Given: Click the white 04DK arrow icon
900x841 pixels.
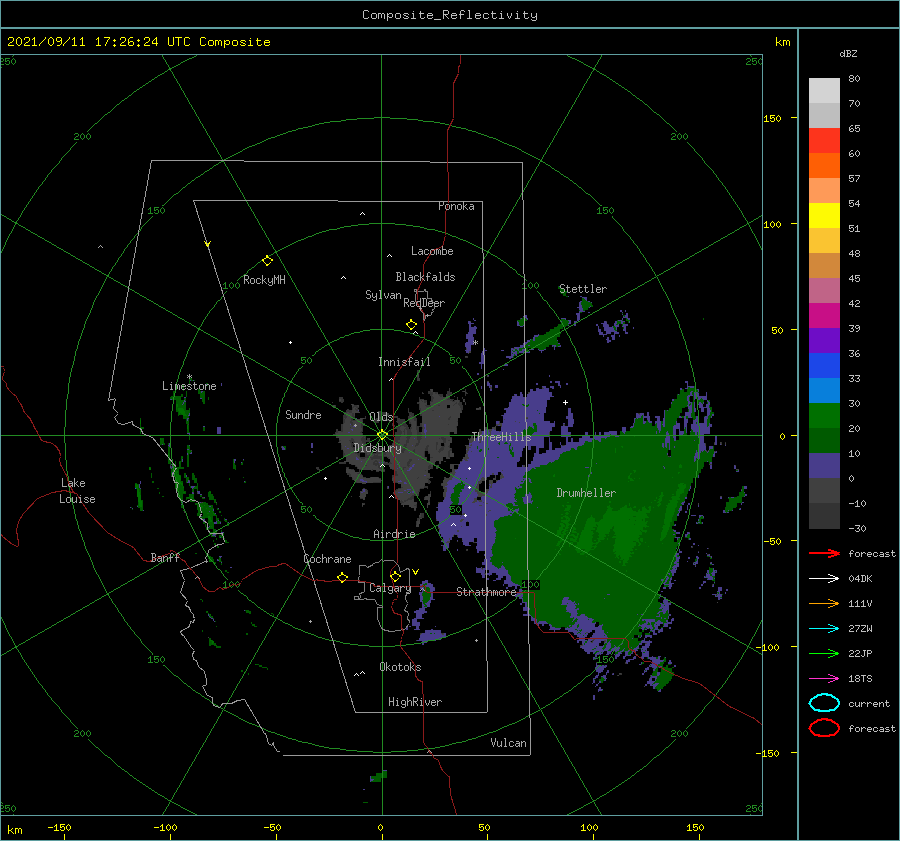Looking at the screenshot, I should pyautogui.click(x=824, y=579).
